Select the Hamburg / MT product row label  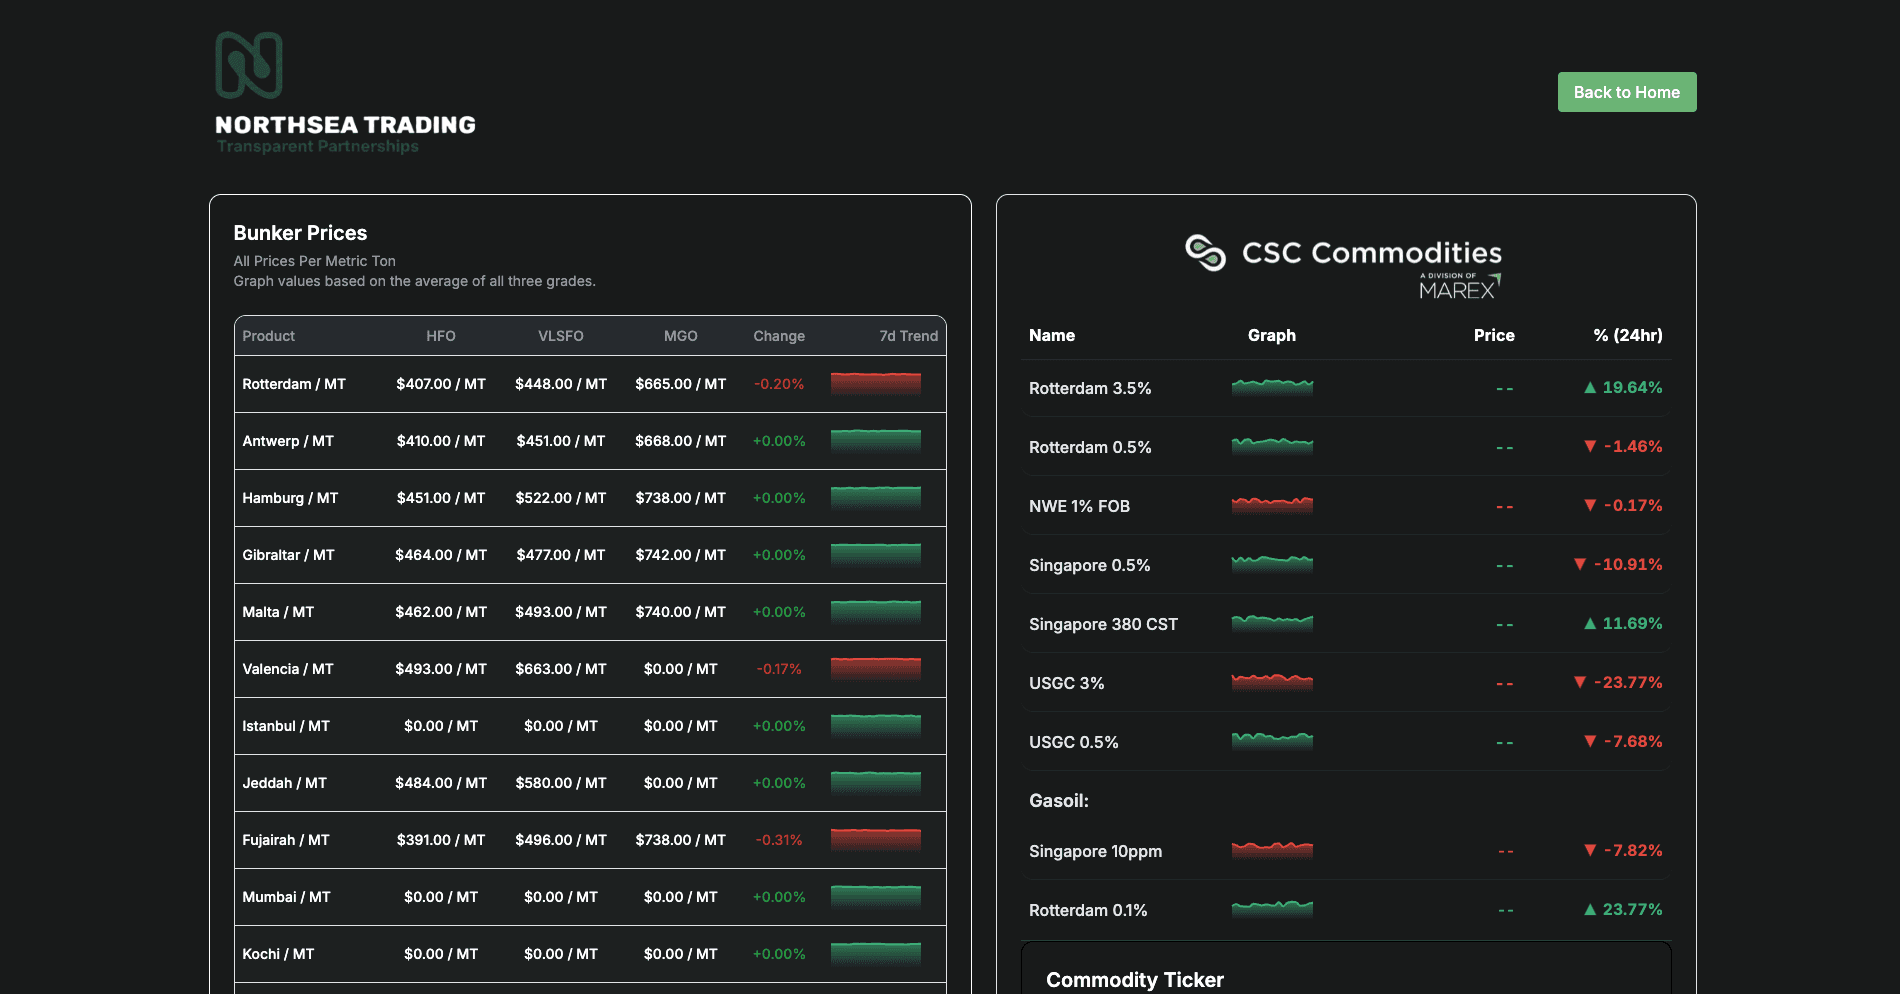(x=290, y=498)
